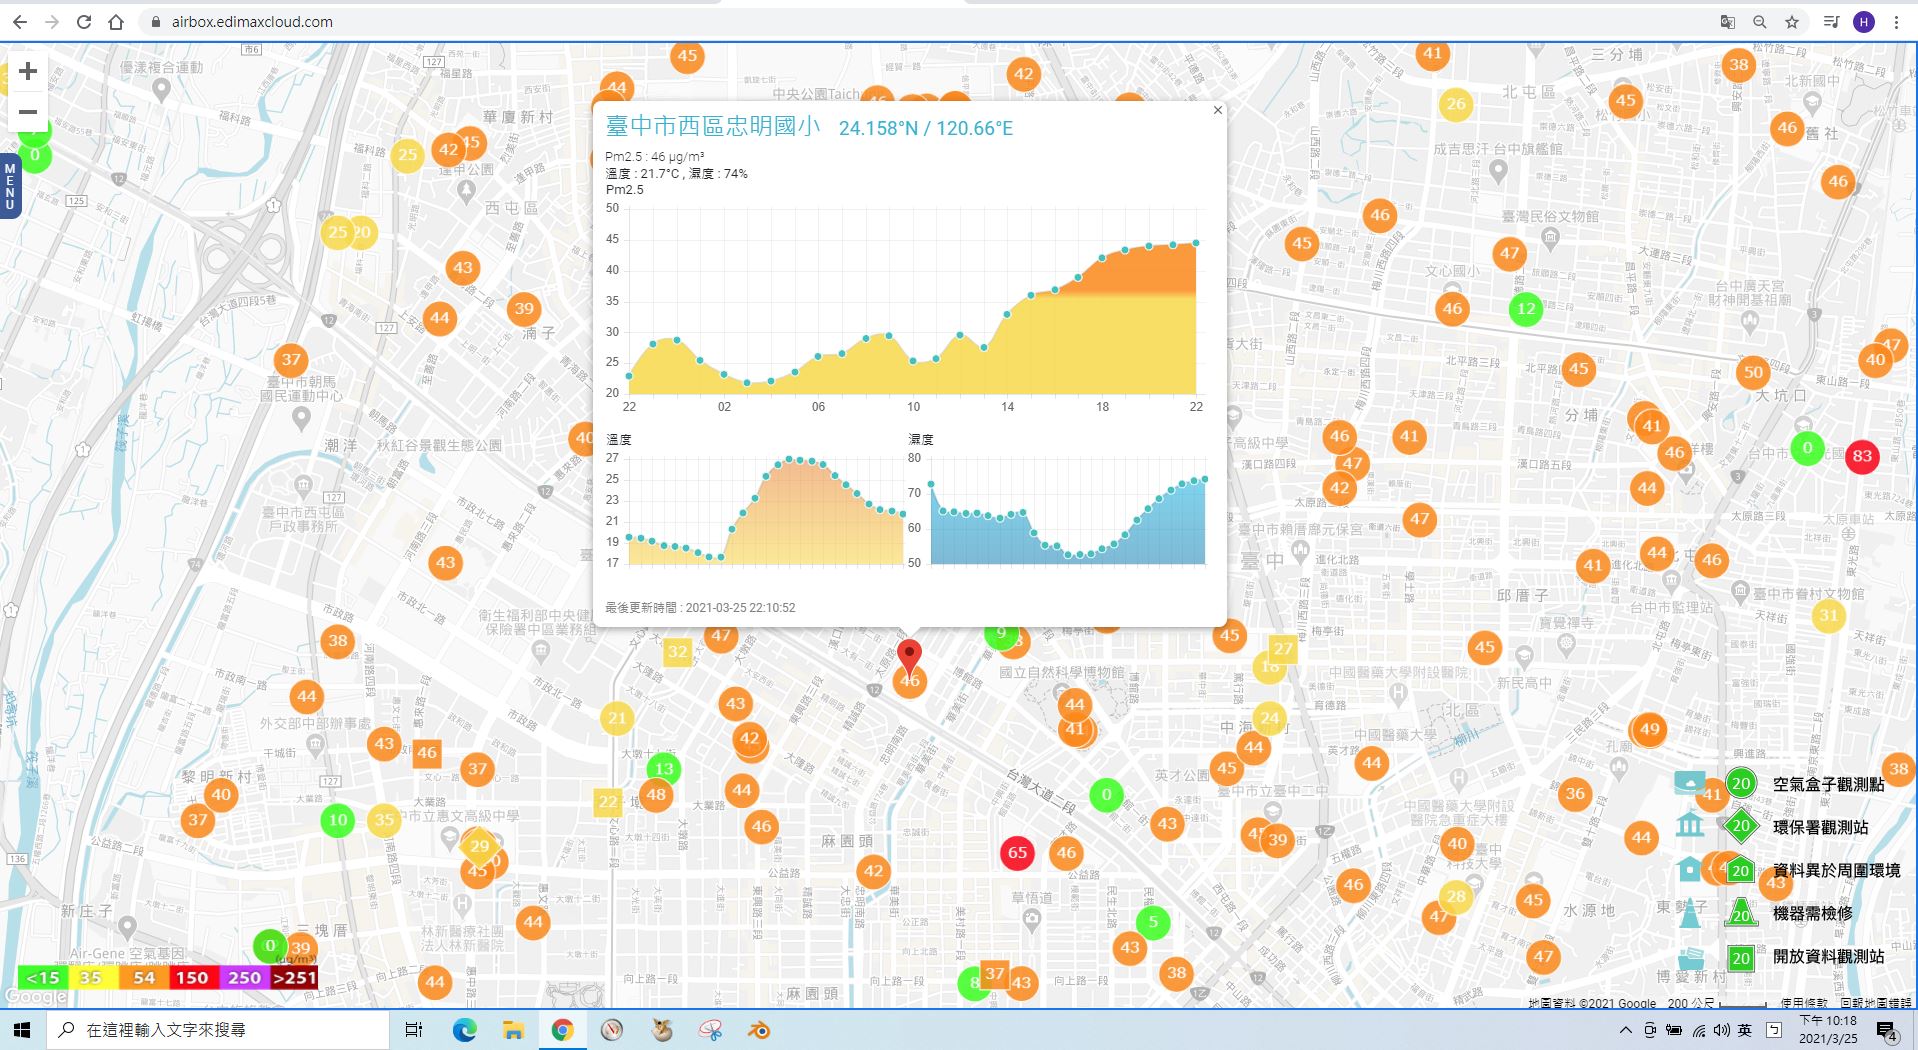Select the yellow 31 sensor marker
Screen dimensions: 1918x1050
pyautogui.click(x=1829, y=615)
